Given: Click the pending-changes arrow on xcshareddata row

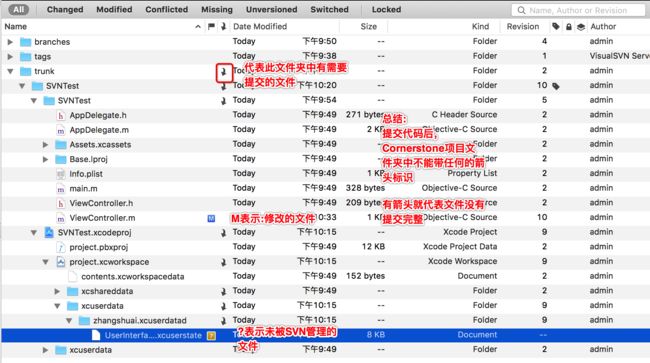Looking at the screenshot, I should [223, 292].
